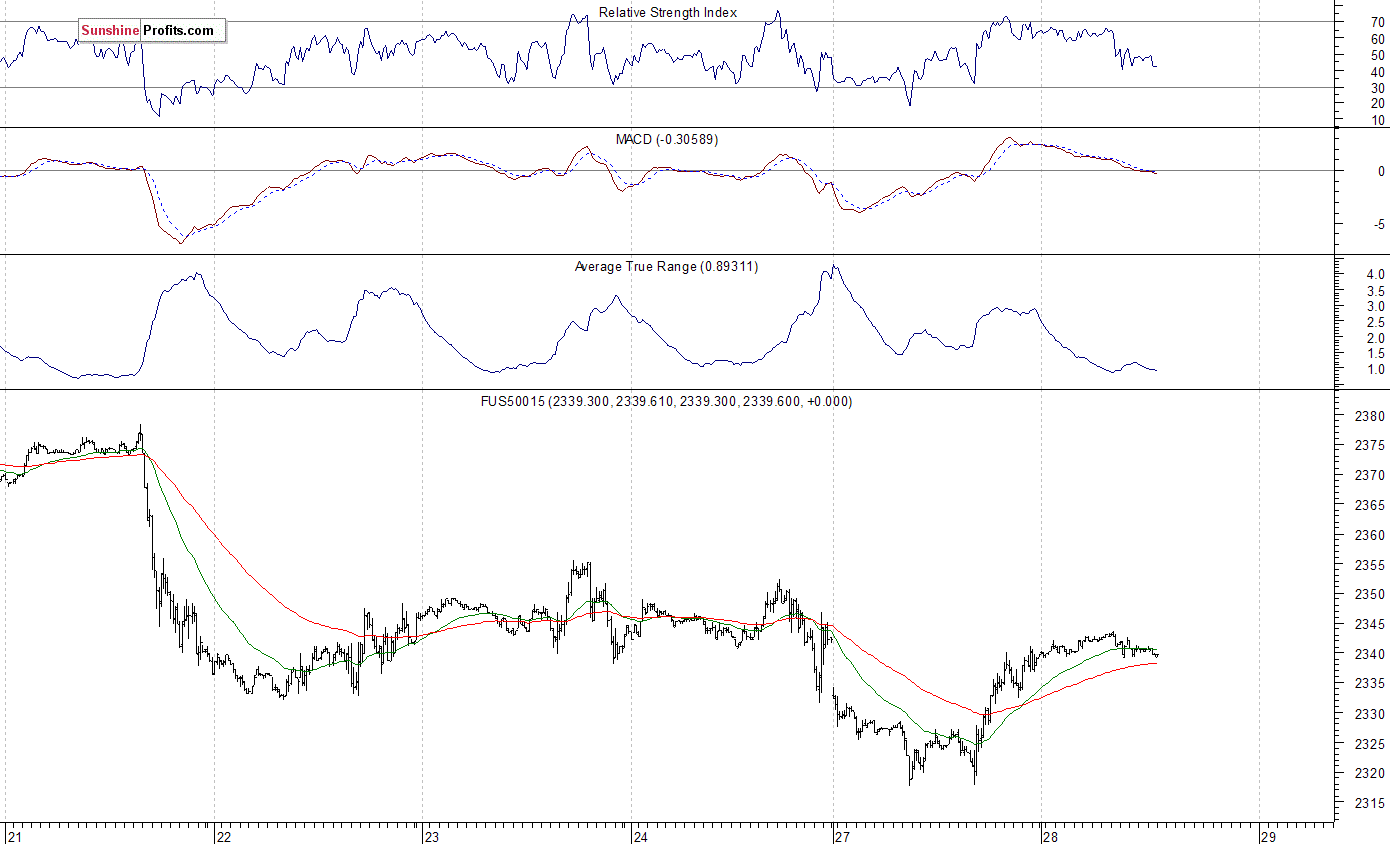Click the RSI 30 axis label
The image size is (1390, 844).
click(1378, 88)
